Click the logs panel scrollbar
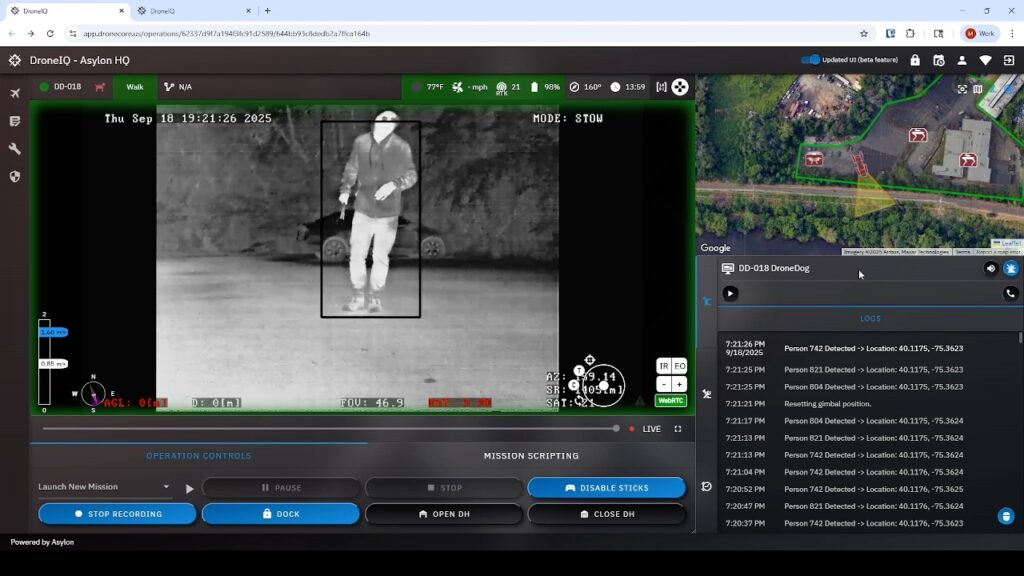This screenshot has height=576, width=1024. coord(1020,338)
